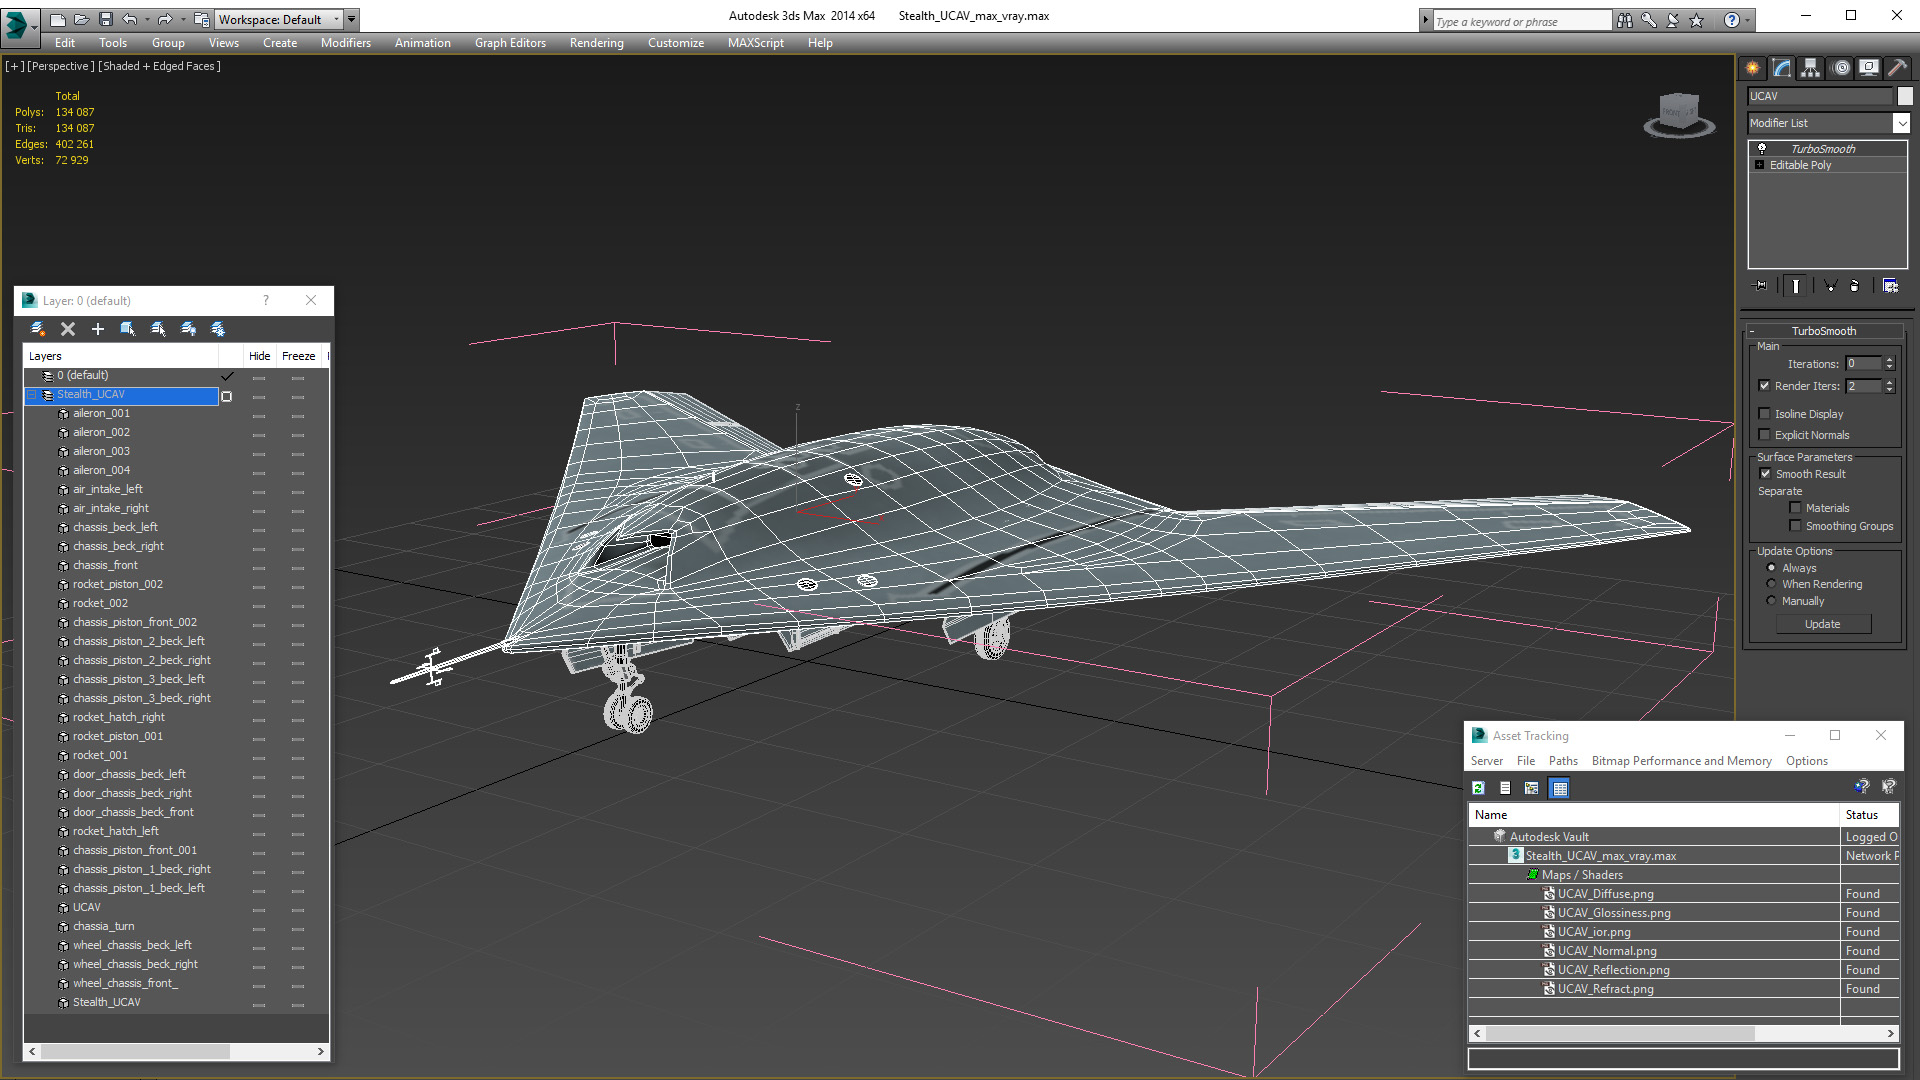The image size is (1920, 1080).
Task: Open Asset Tracking Paths menu
Action: (1563, 761)
